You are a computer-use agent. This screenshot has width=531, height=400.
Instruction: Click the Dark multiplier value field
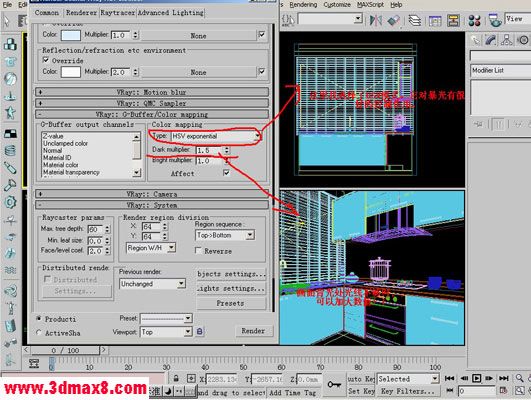click(209, 150)
